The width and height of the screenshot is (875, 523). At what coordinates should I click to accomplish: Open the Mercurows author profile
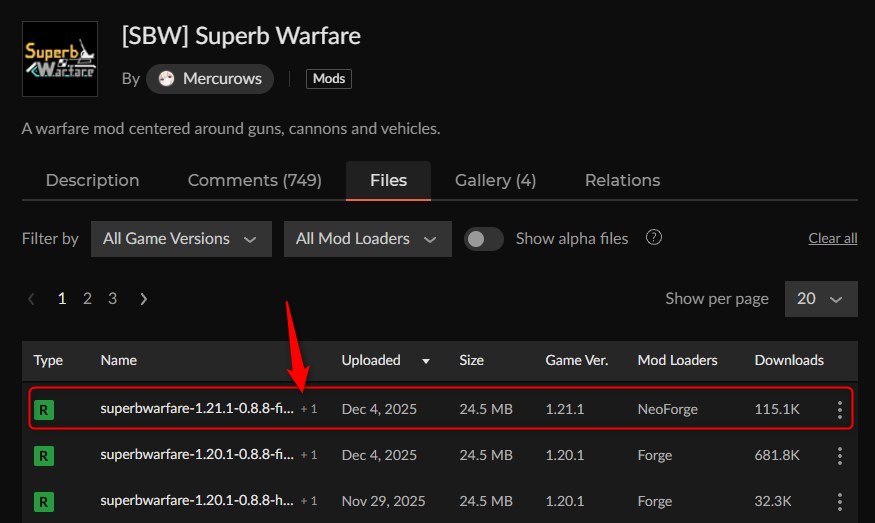pos(210,79)
